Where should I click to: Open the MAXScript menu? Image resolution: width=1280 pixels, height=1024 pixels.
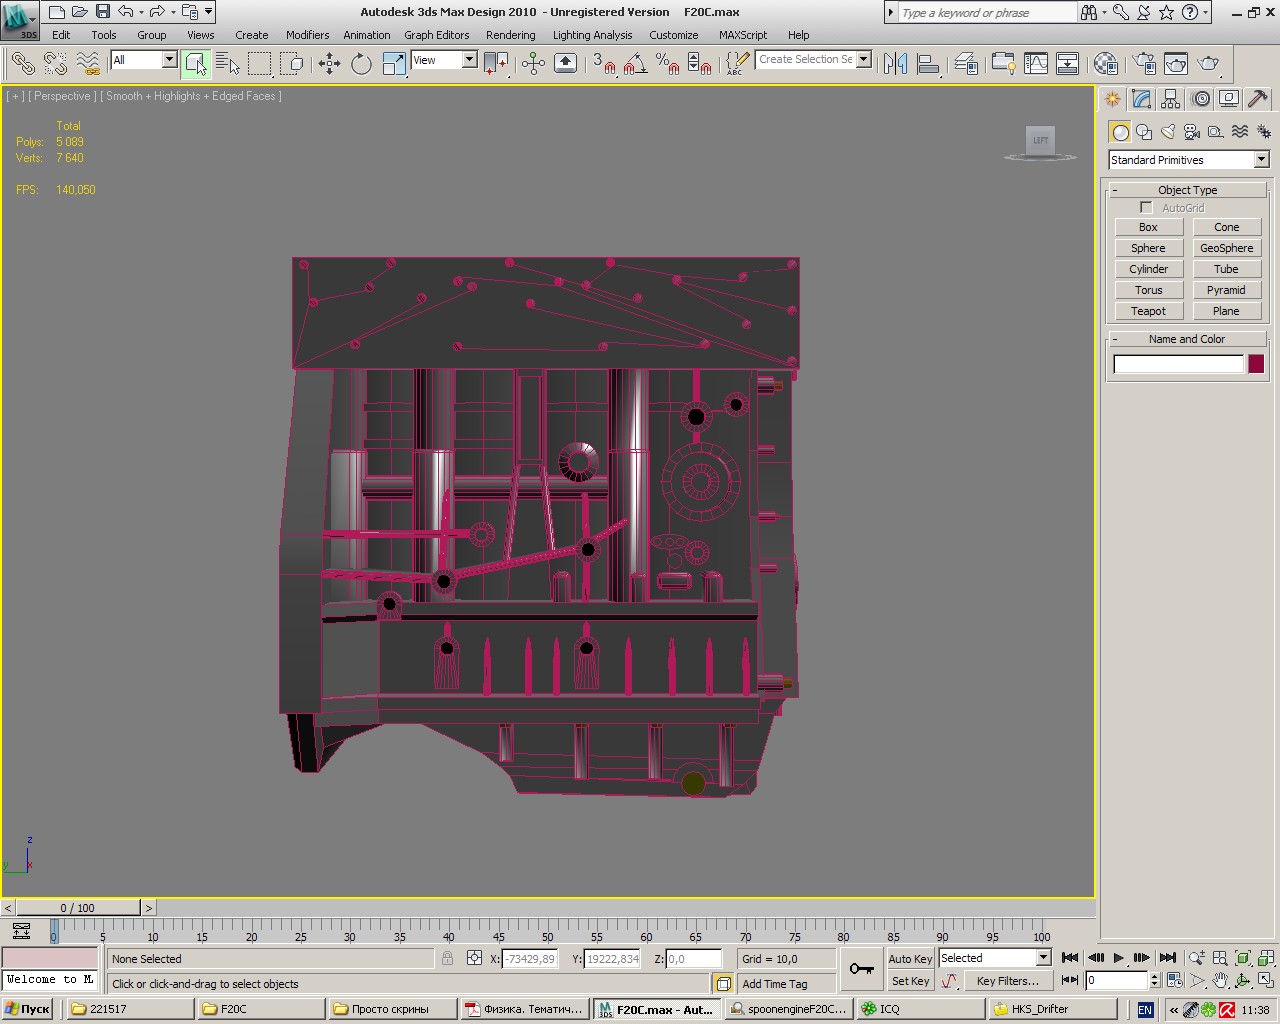coord(742,35)
